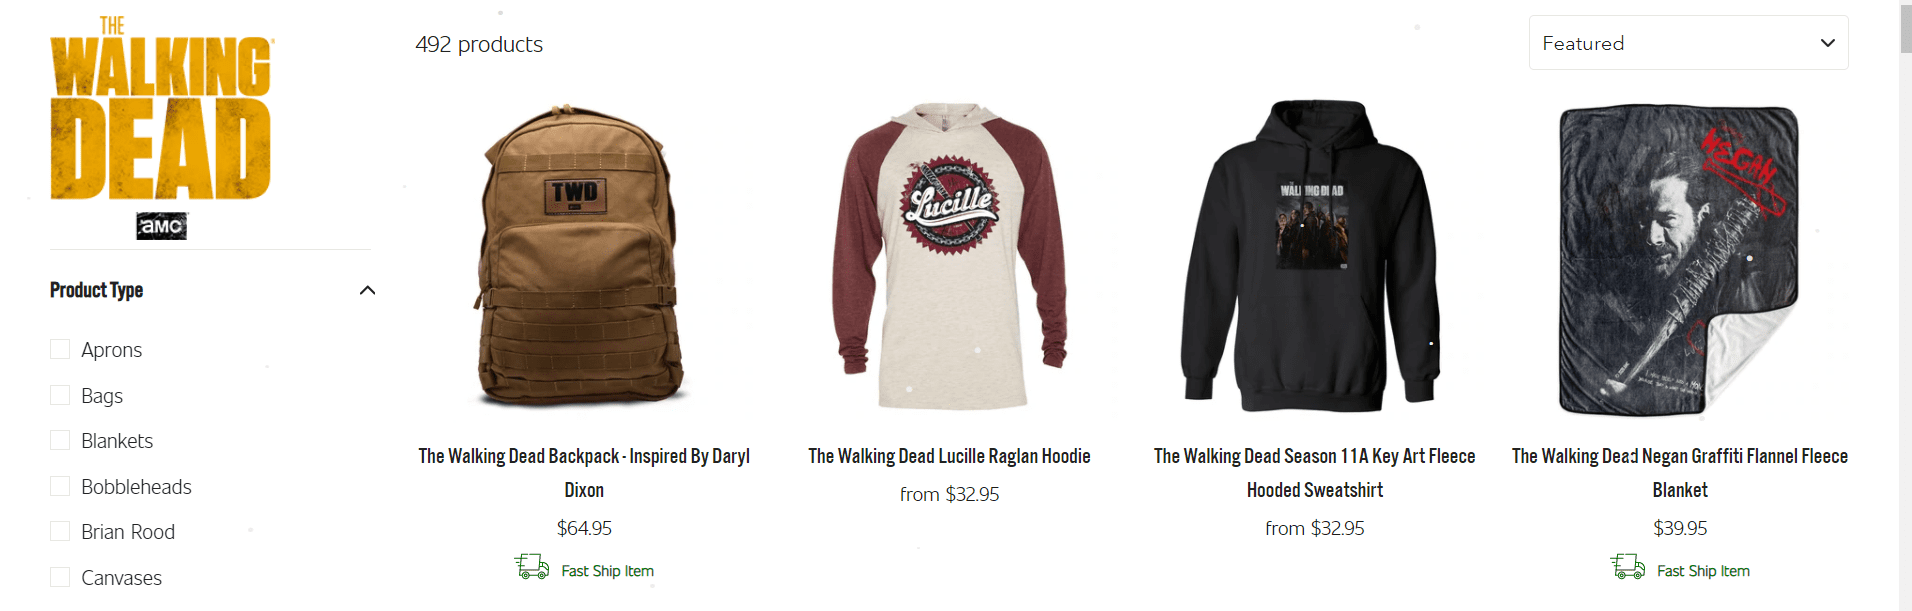
Task: Click The Walking Dead logo
Action: coord(161,108)
